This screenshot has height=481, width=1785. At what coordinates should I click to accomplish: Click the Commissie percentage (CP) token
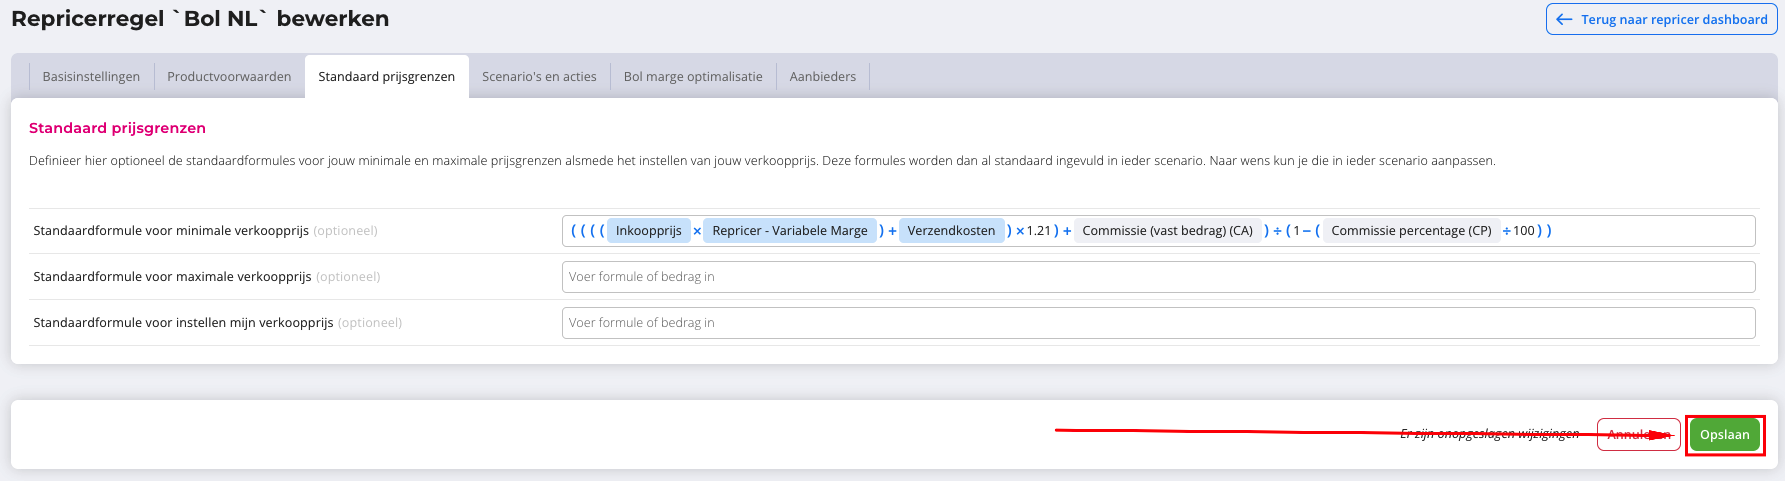[x=1411, y=231]
